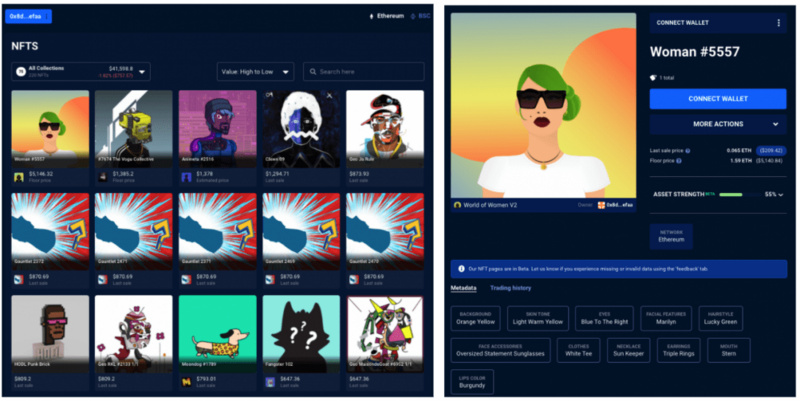Click X icon on Clown 09 thumbnail

(330, 95)
